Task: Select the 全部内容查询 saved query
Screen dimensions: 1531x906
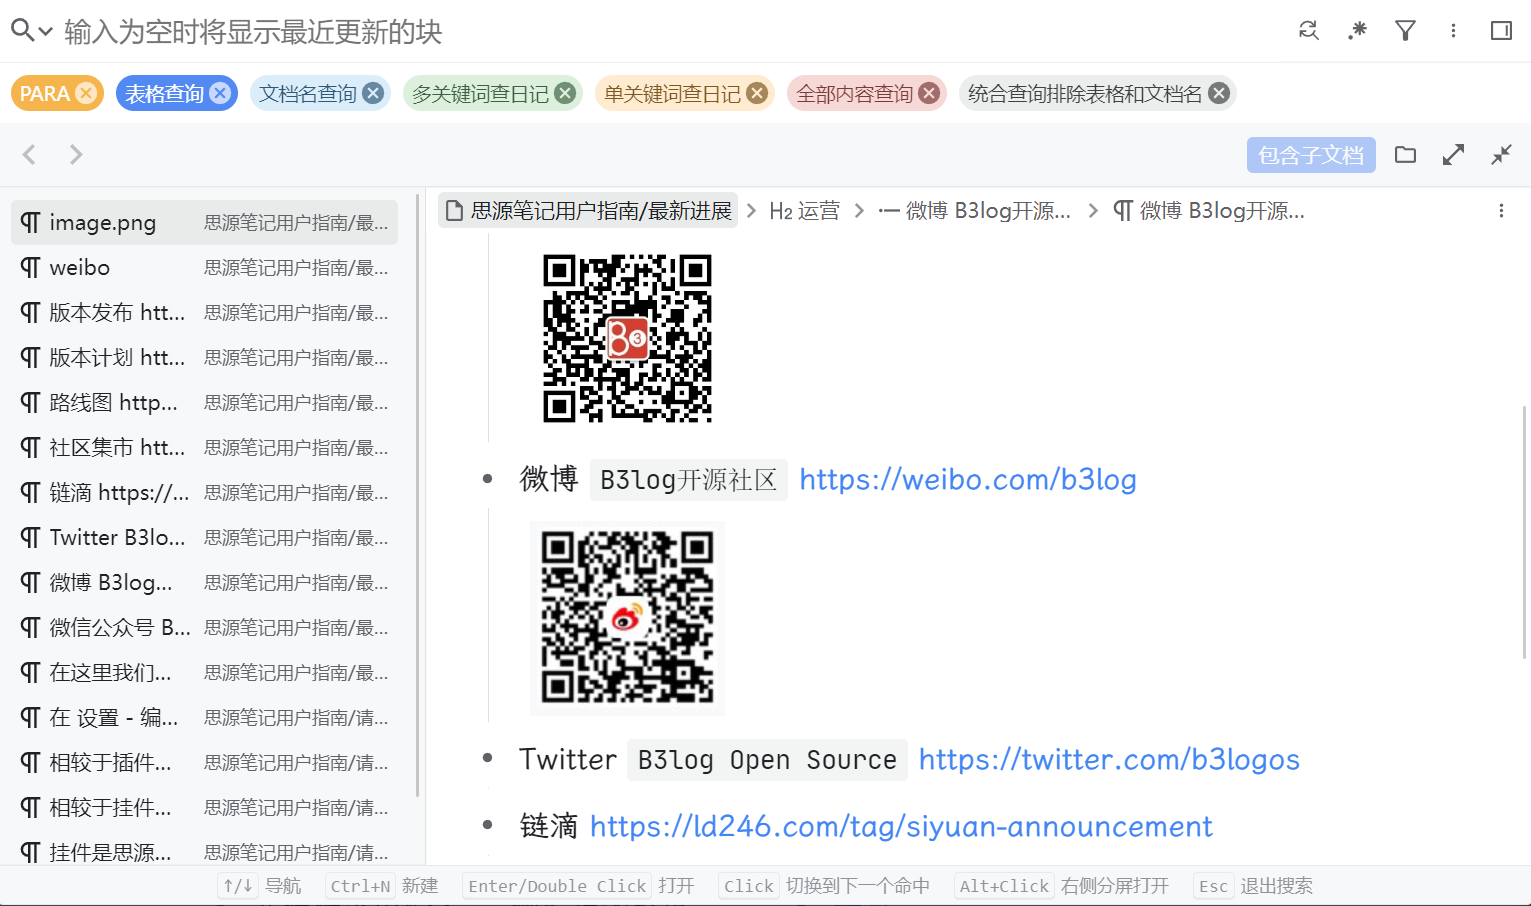Action: (x=855, y=93)
